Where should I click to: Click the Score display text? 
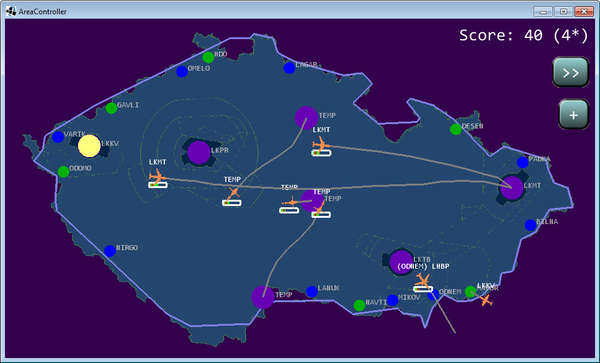click(523, 35)
